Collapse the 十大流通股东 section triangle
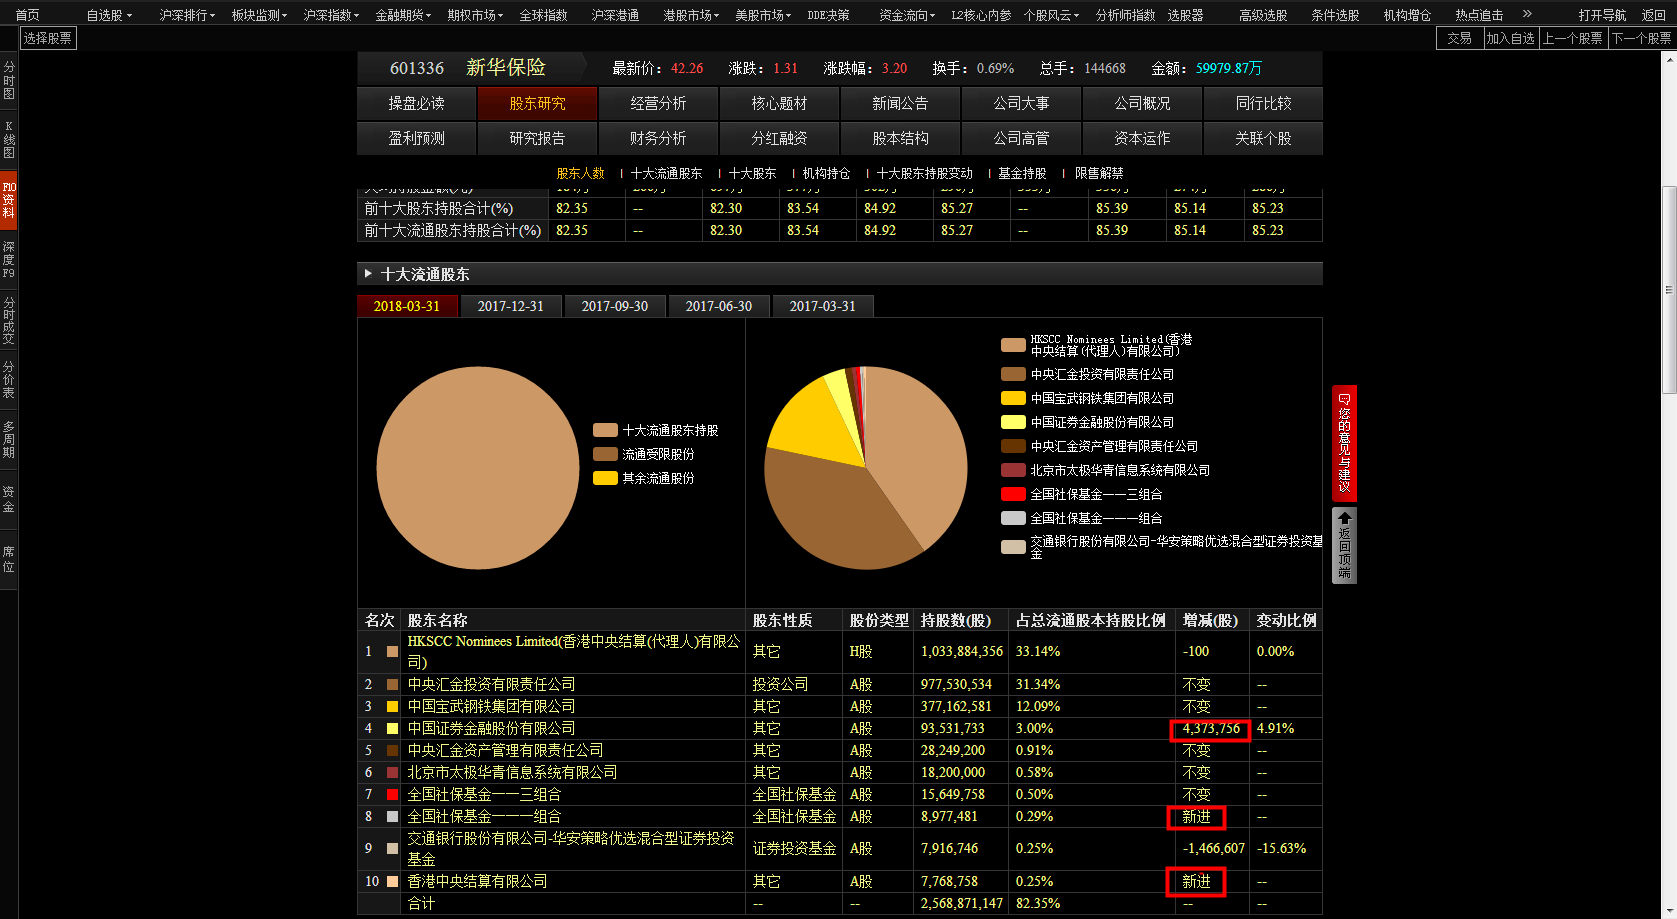The image size is (1677, 919). tap(368, 273)
